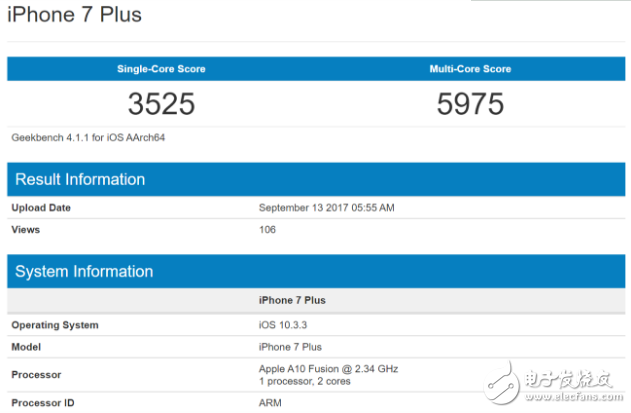This screenshot has height=413, width=631.
Task: Click the Result Information section header
Action: [x=80, y=179]
